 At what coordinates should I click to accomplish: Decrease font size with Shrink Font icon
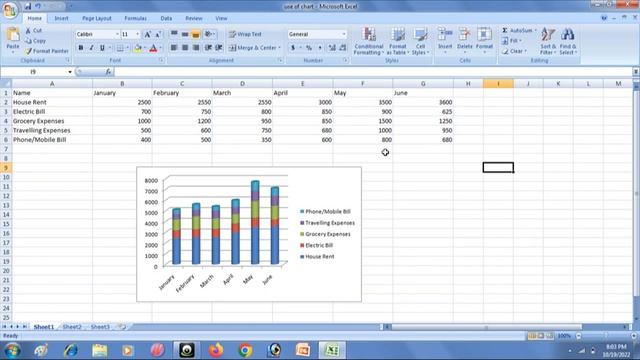[x=158, y=35]
